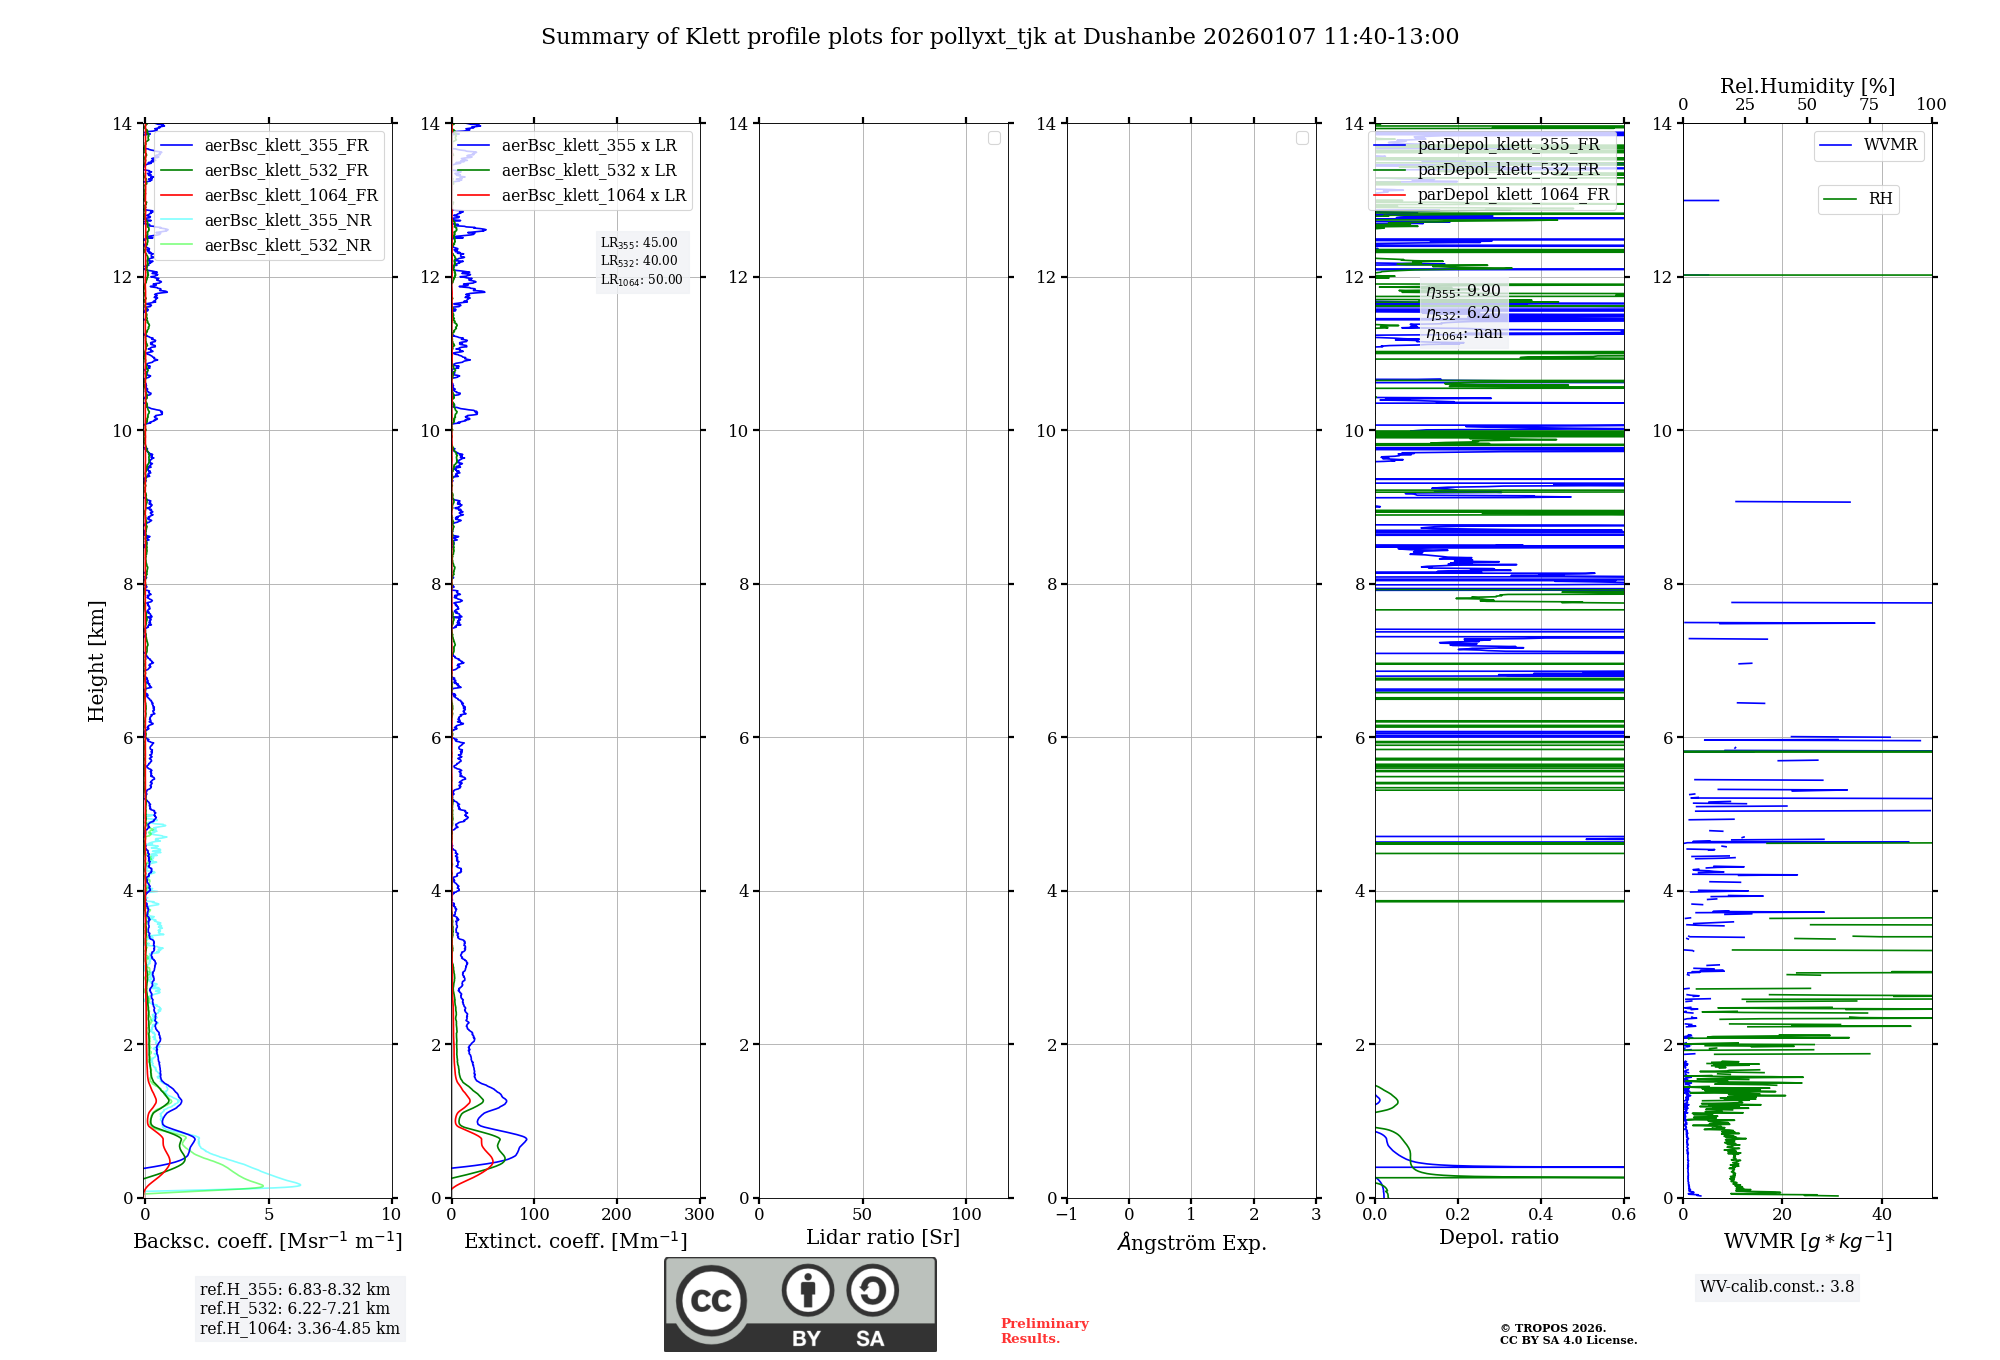The height and width of the screenshot is (1360, 2000).
Task: Click the Rel.Humidity [%] top axis label
Action: pyautogui.click(x=1807, y=86)
